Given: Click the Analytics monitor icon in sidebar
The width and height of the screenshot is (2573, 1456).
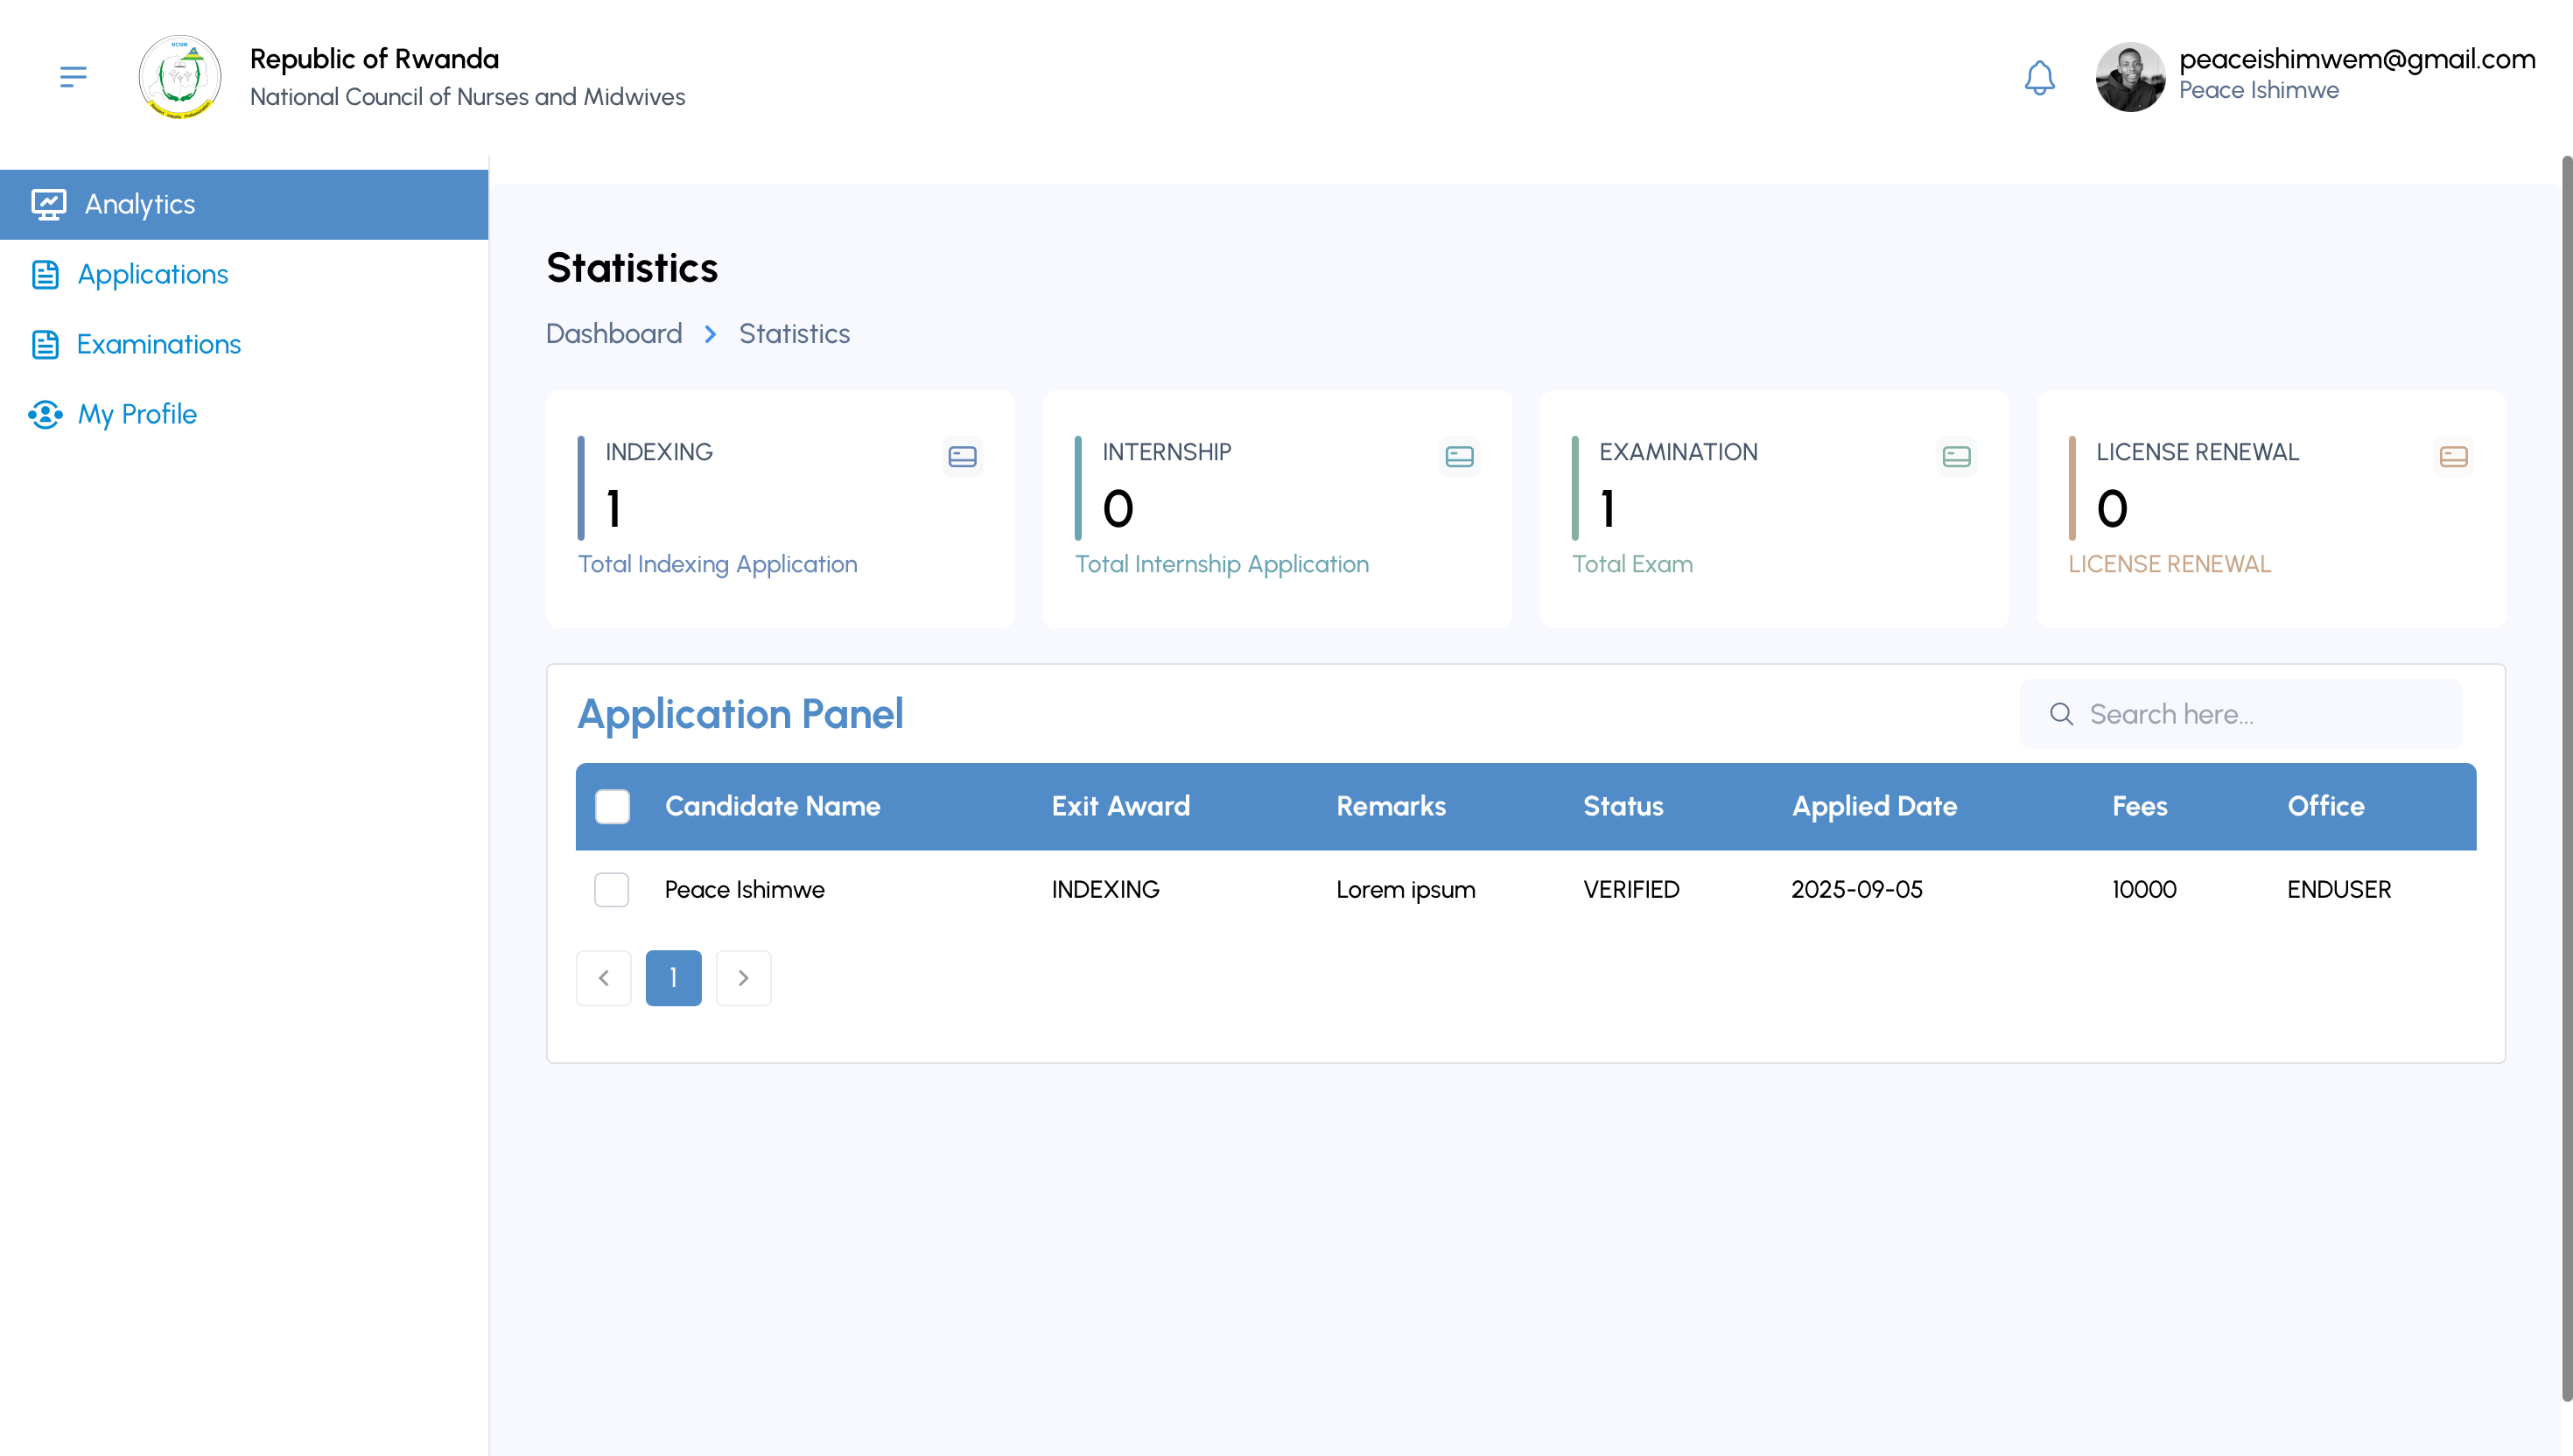Looking at the screenshot, I should click(x=48, y=204).
